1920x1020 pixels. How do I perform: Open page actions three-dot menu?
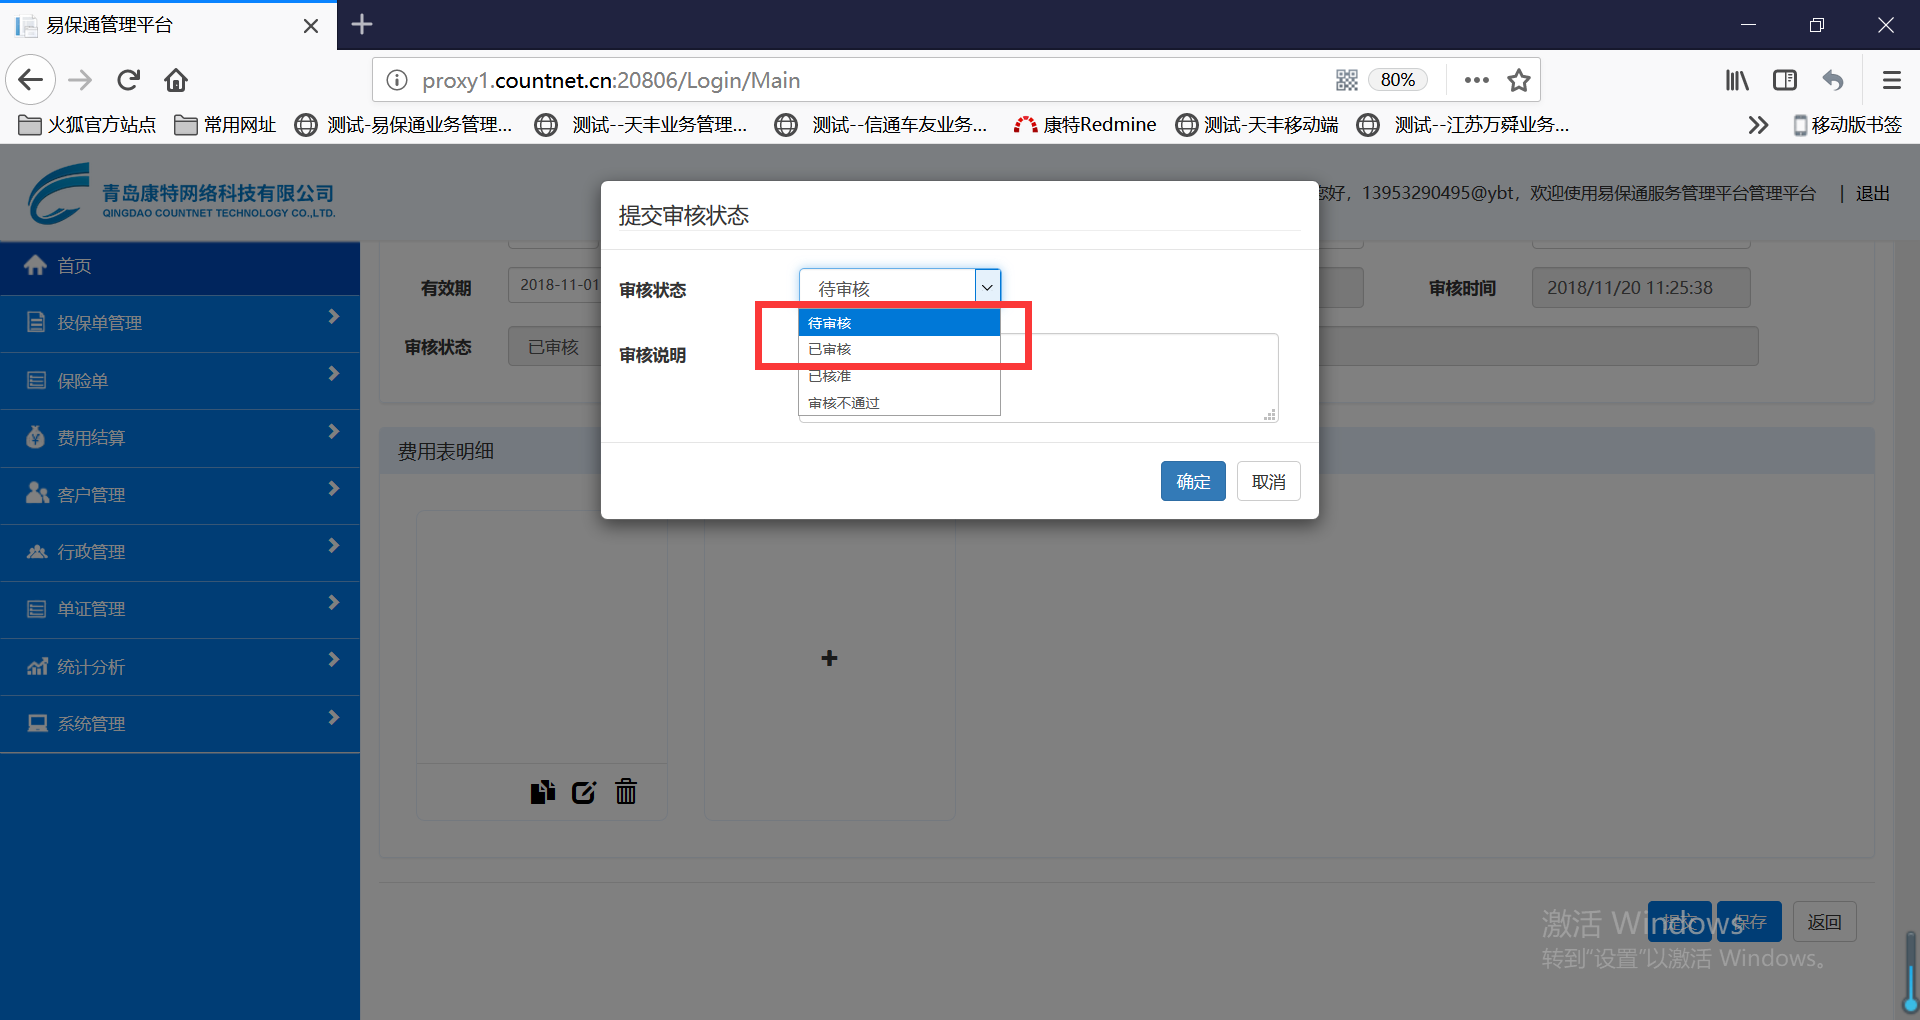tap(1476, 80)
